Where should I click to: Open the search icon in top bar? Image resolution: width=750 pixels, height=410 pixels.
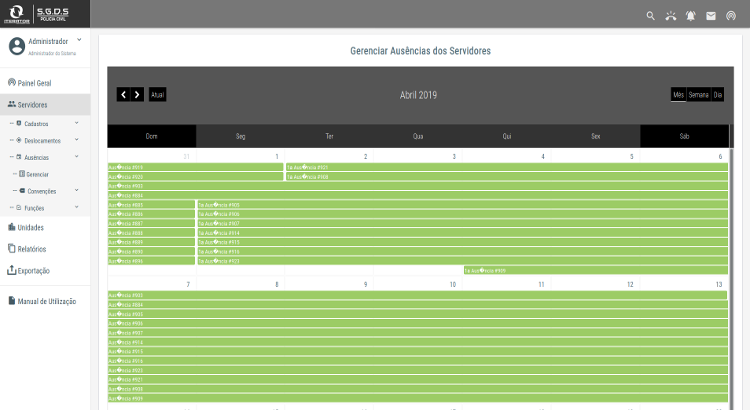point(651,16)
